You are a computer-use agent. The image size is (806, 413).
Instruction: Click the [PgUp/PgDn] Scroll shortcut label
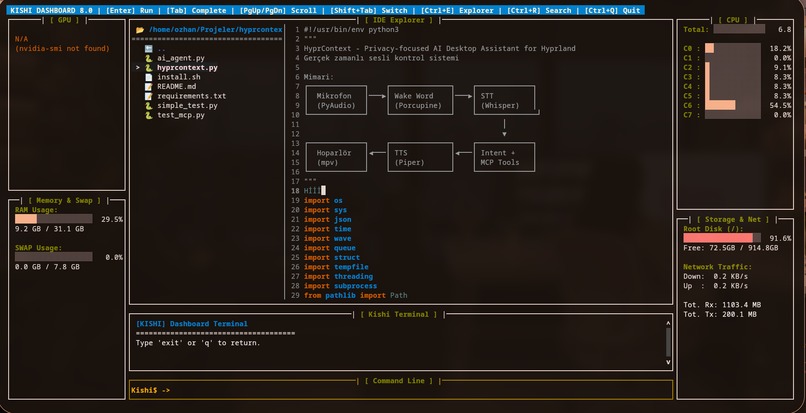point(278,10)
